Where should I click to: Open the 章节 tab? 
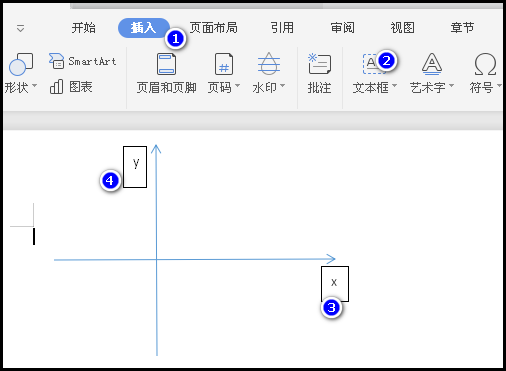pyautogui.click(x=462, y=28)
